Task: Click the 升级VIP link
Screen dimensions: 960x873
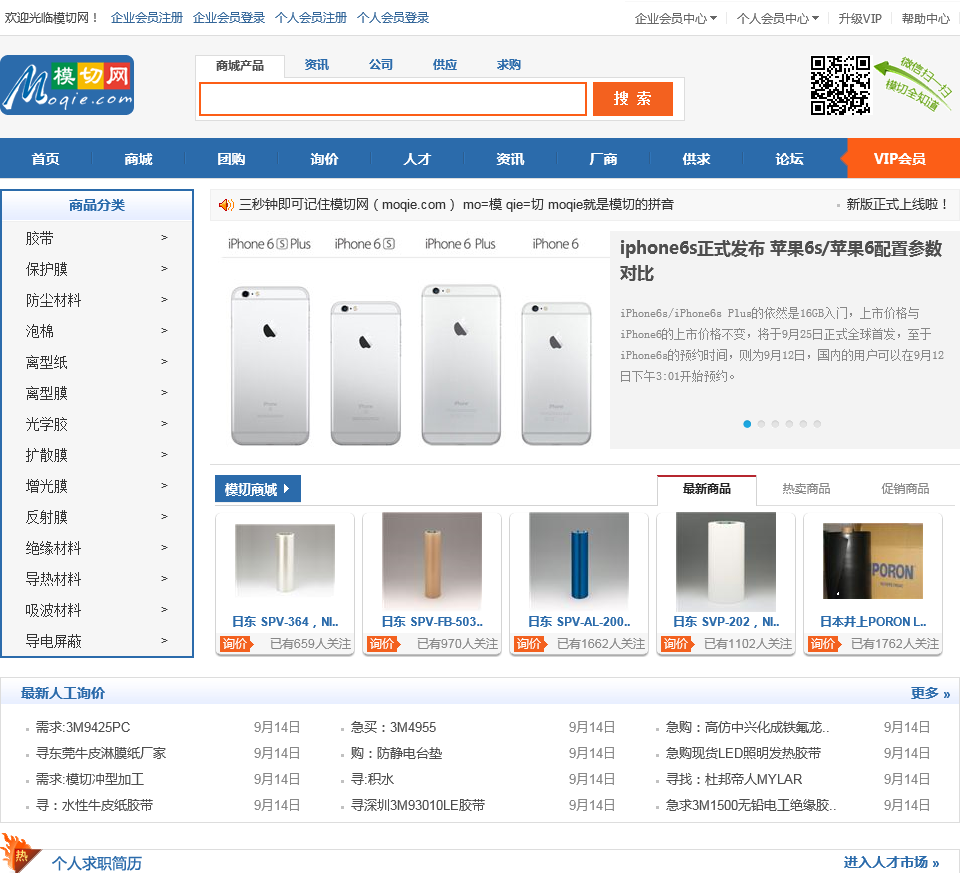Action: 860,18
